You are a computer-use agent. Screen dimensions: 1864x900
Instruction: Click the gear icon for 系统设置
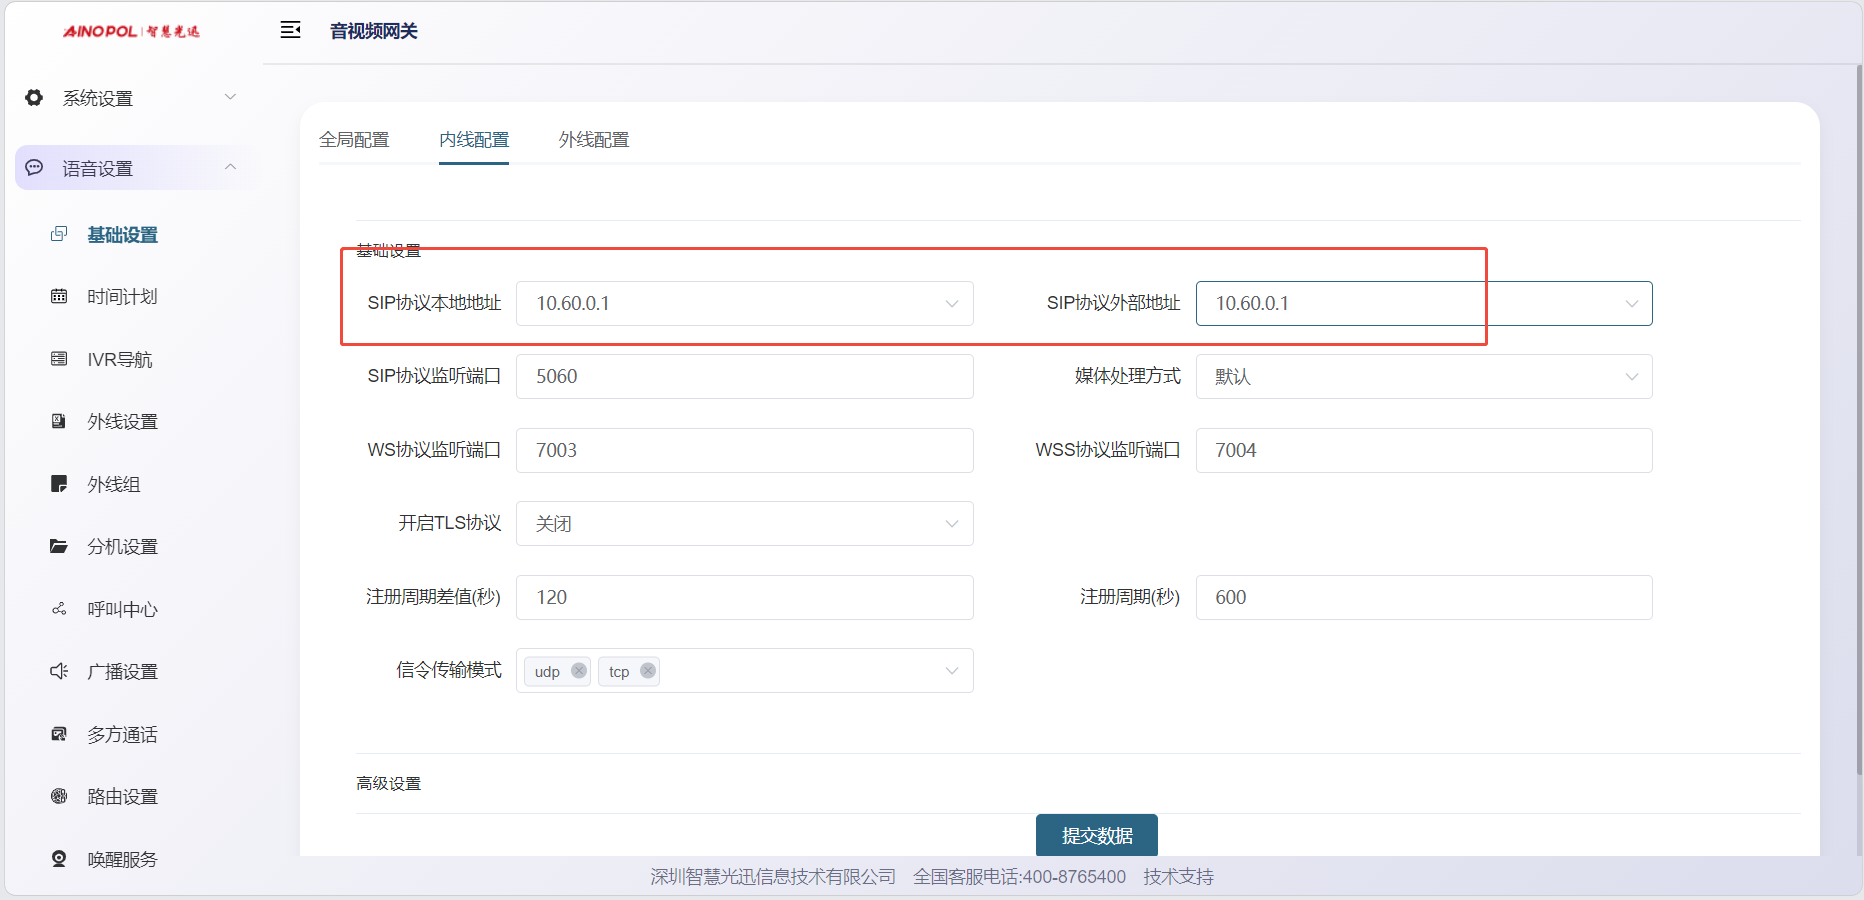click(x=34, y=98)
